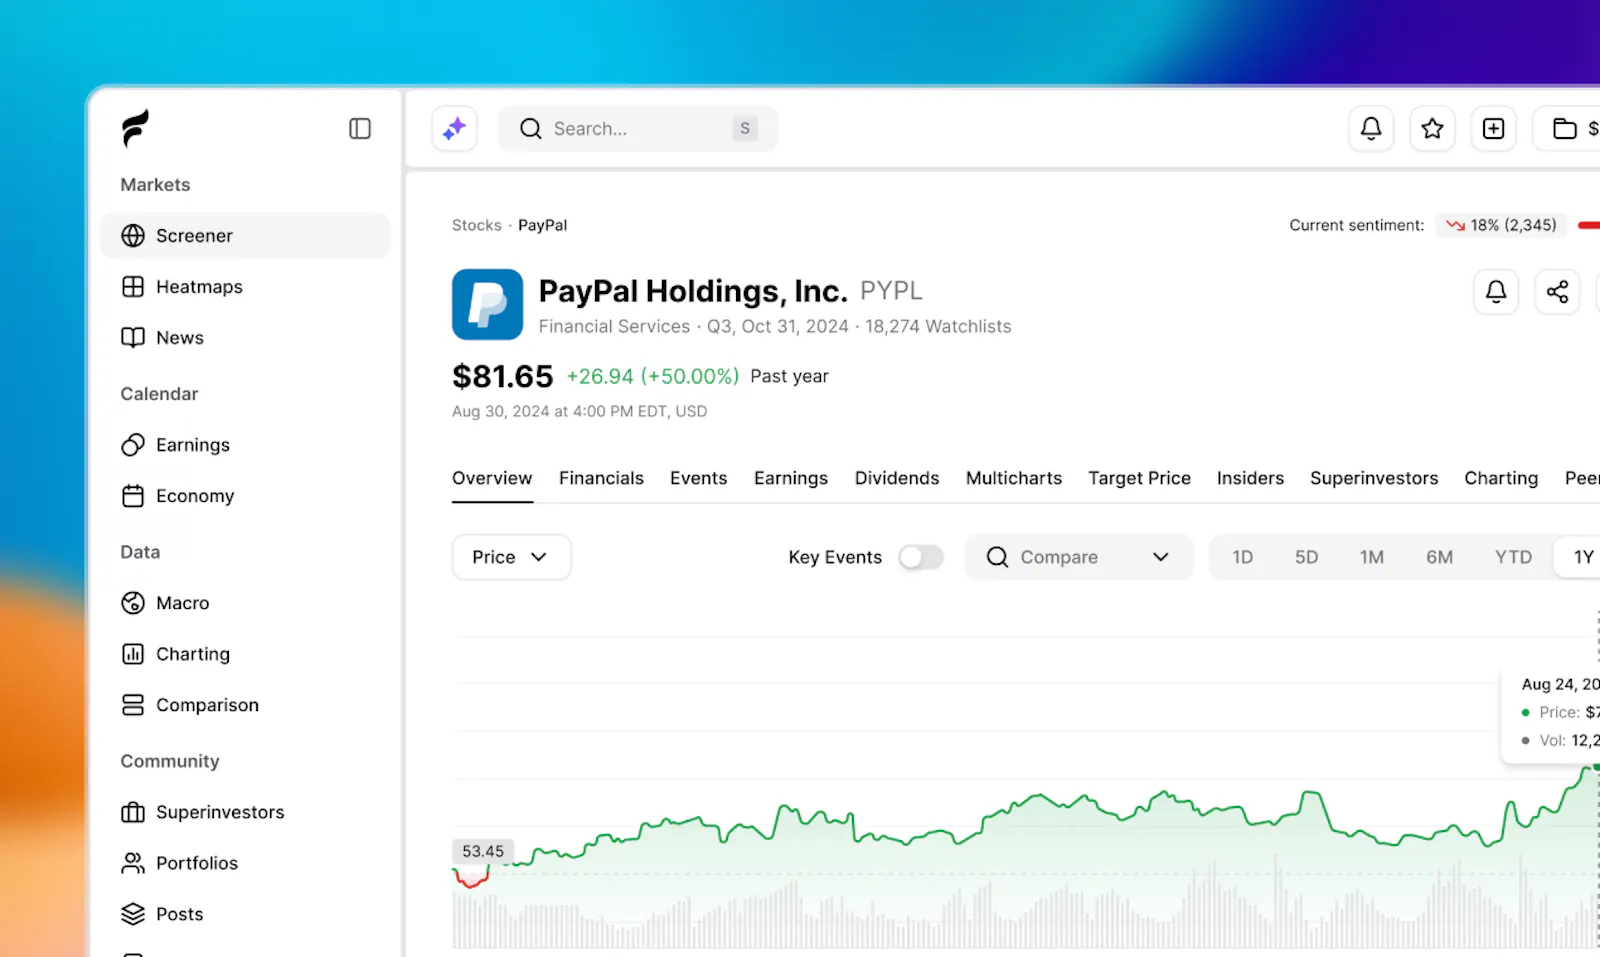Switch to the Financials tab
This screenshot has width=1600, height=957.
pos(601,478)
